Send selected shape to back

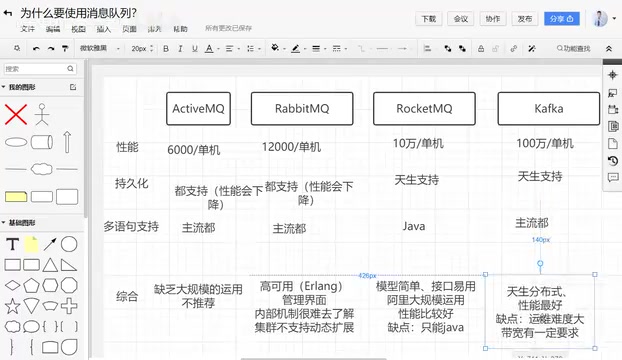(463, 48)
